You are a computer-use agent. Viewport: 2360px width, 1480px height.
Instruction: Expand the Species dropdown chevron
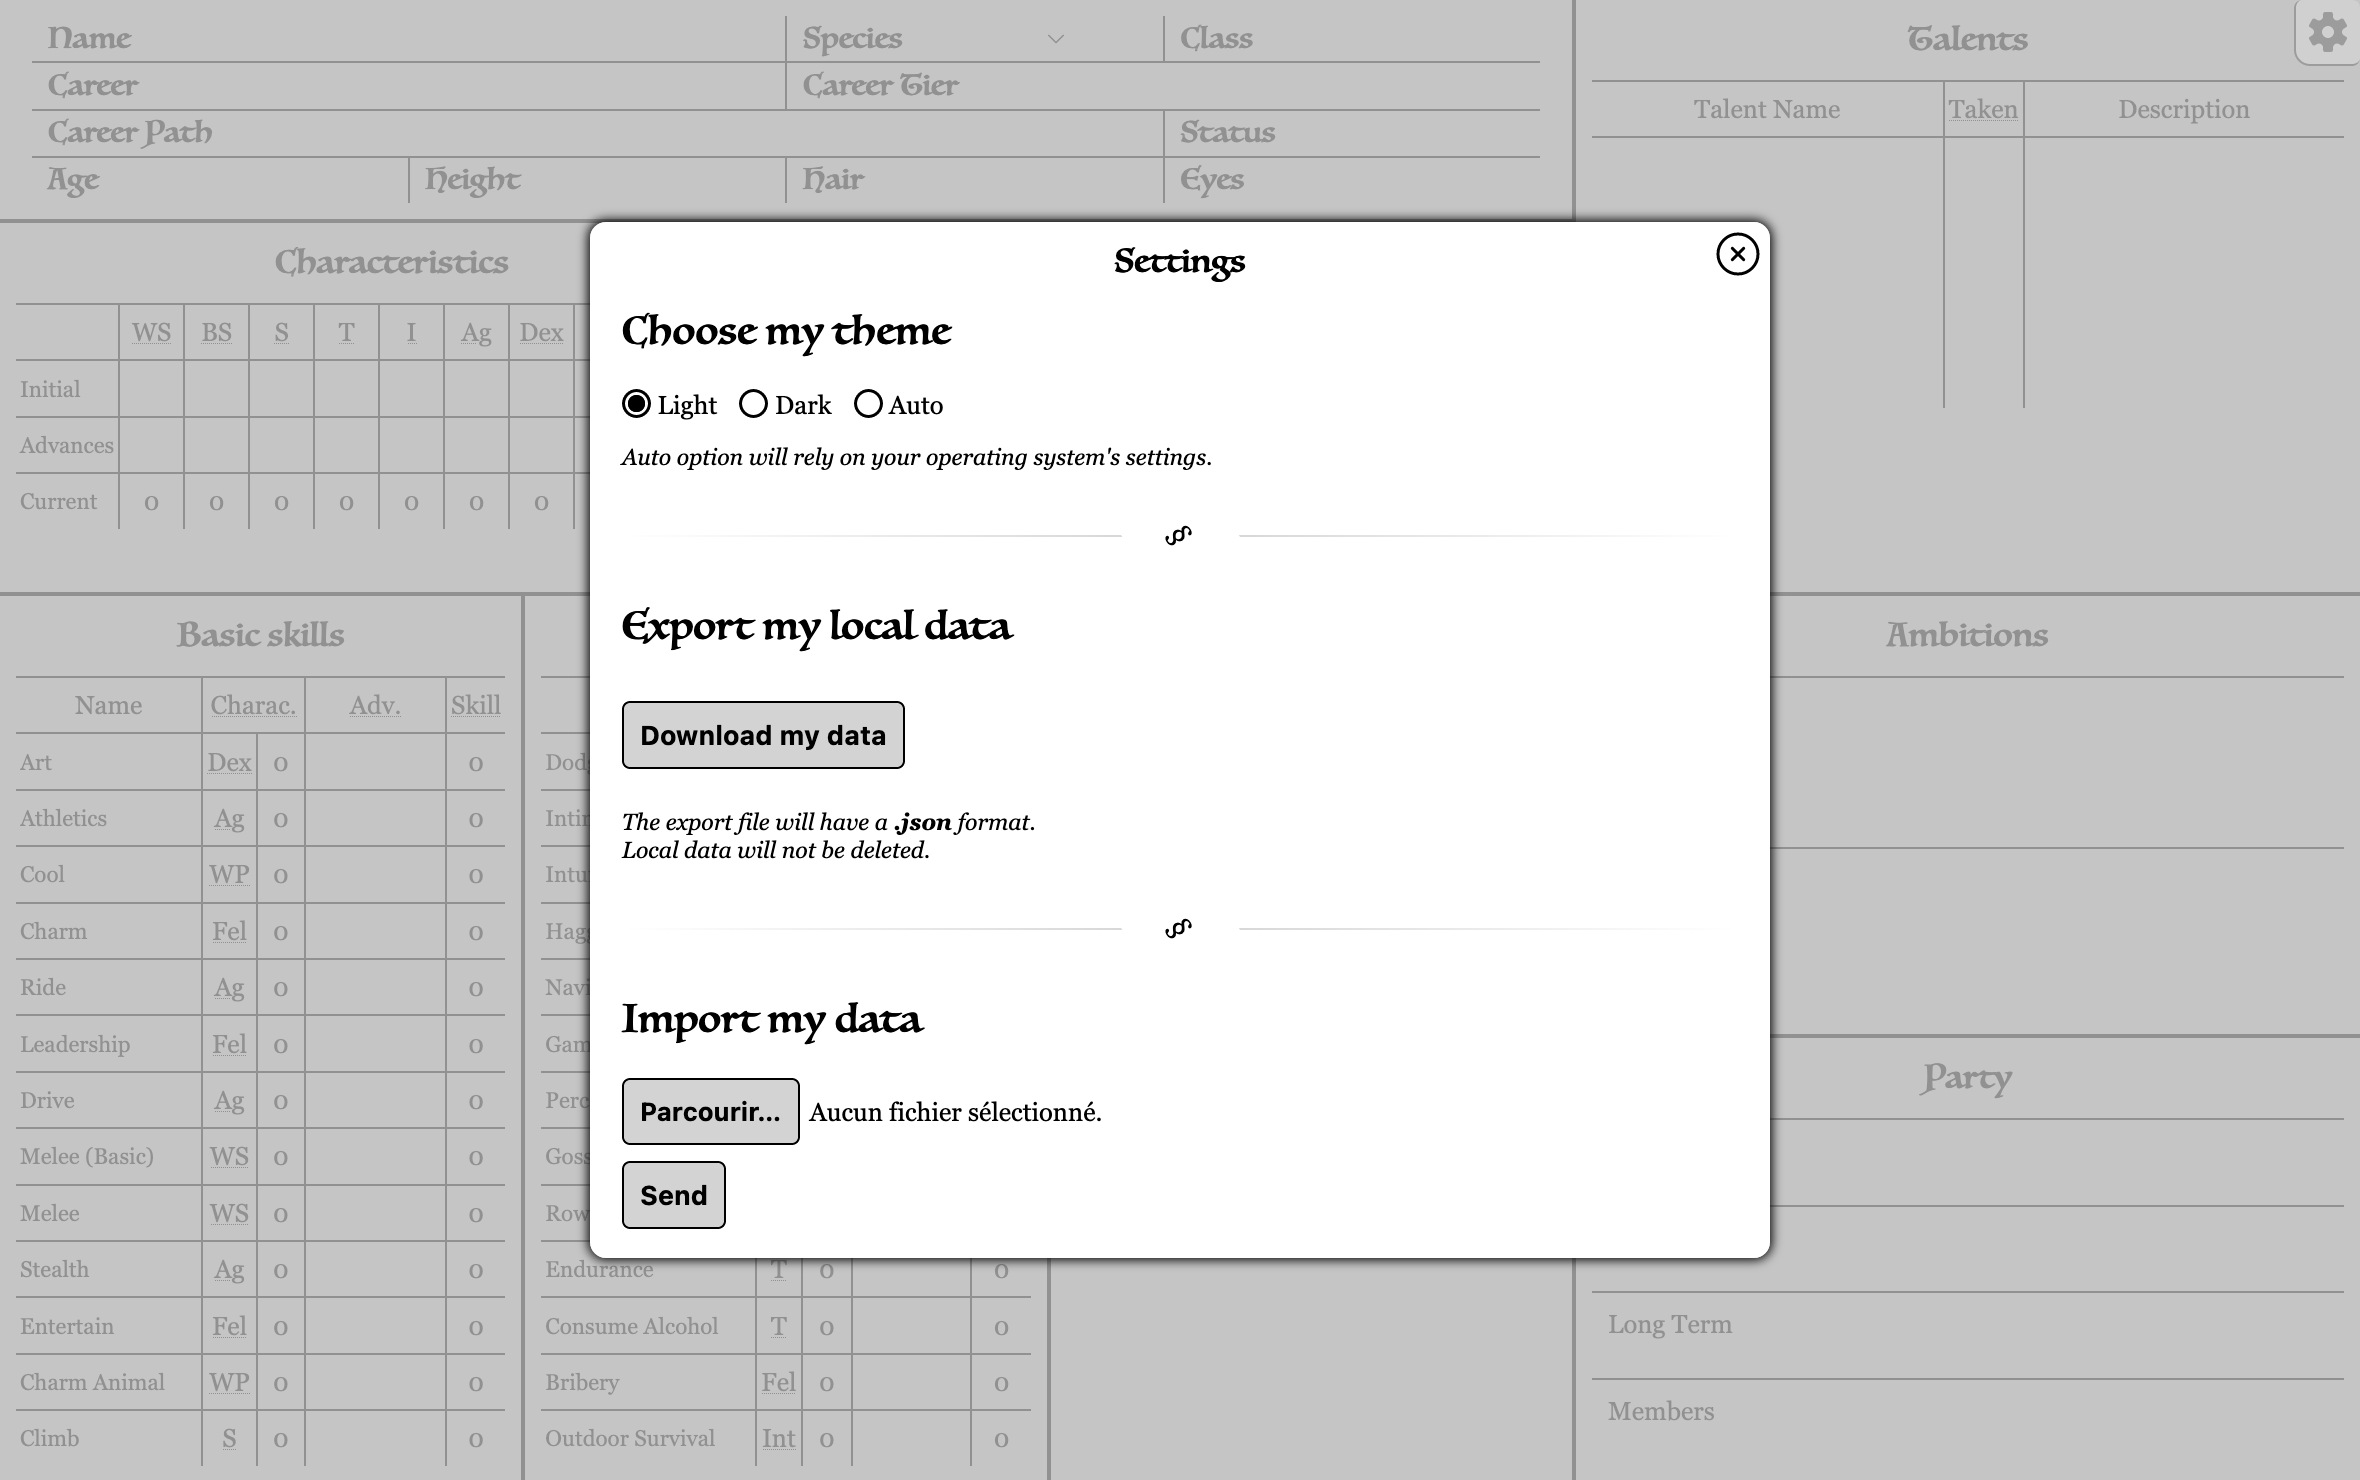(x=1055, y=39)
